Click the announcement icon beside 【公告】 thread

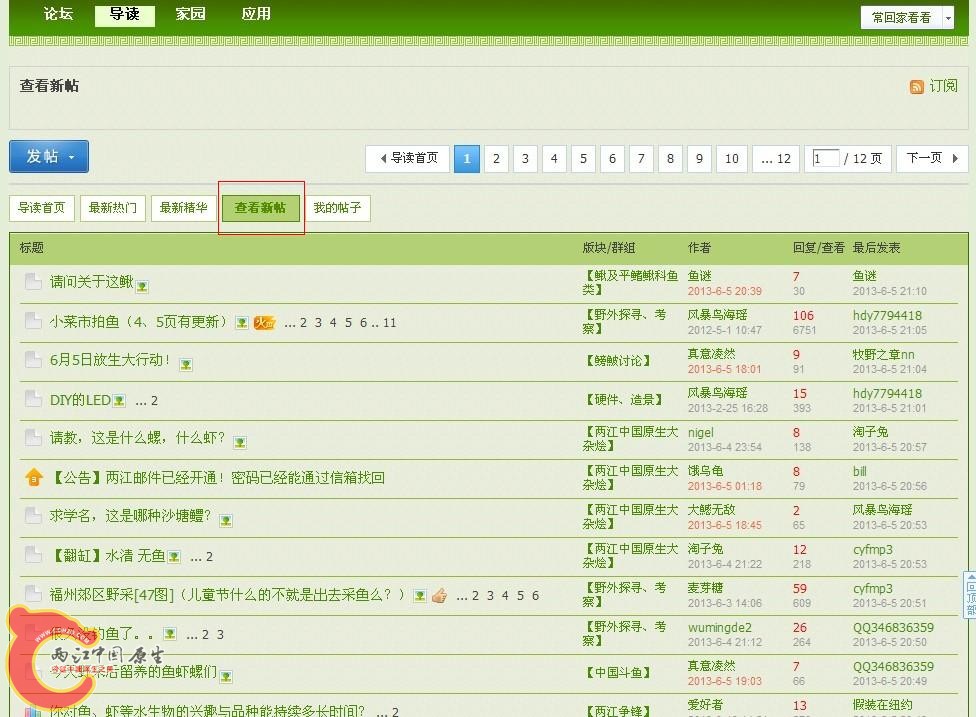tap(34, 478)
